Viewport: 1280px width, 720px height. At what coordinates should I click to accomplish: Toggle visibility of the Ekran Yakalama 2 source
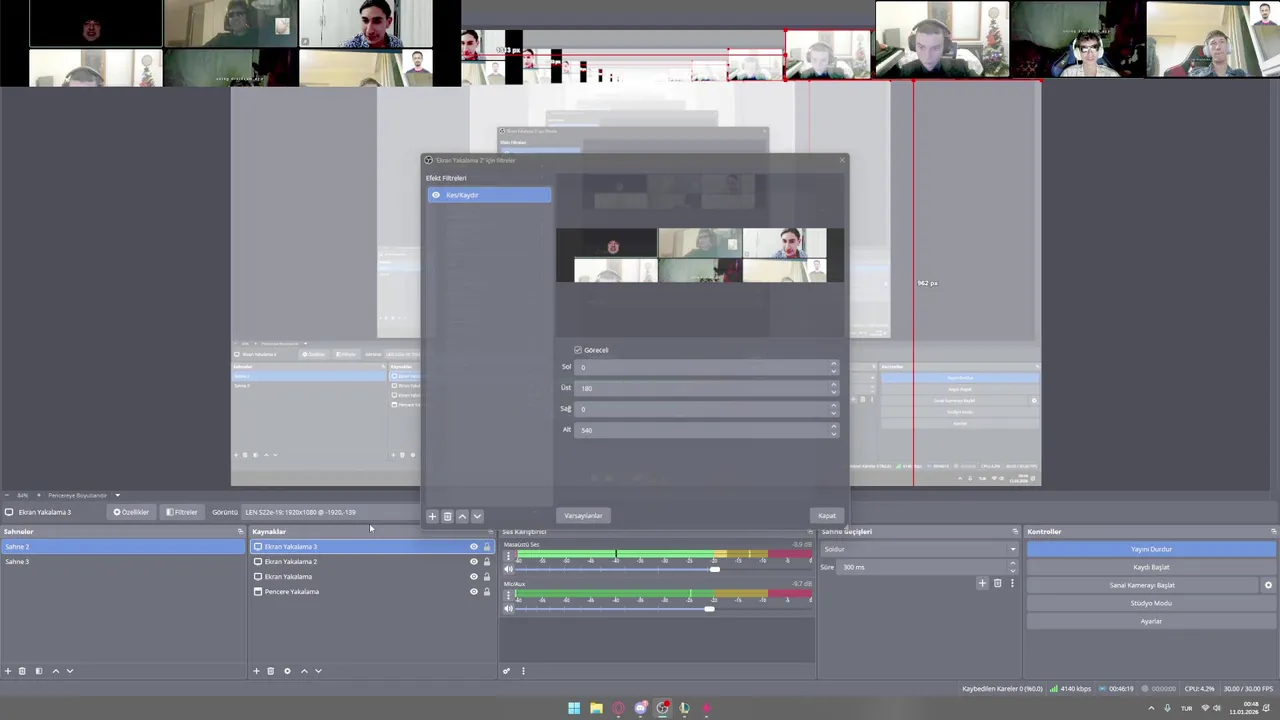(x=474, y=562)
